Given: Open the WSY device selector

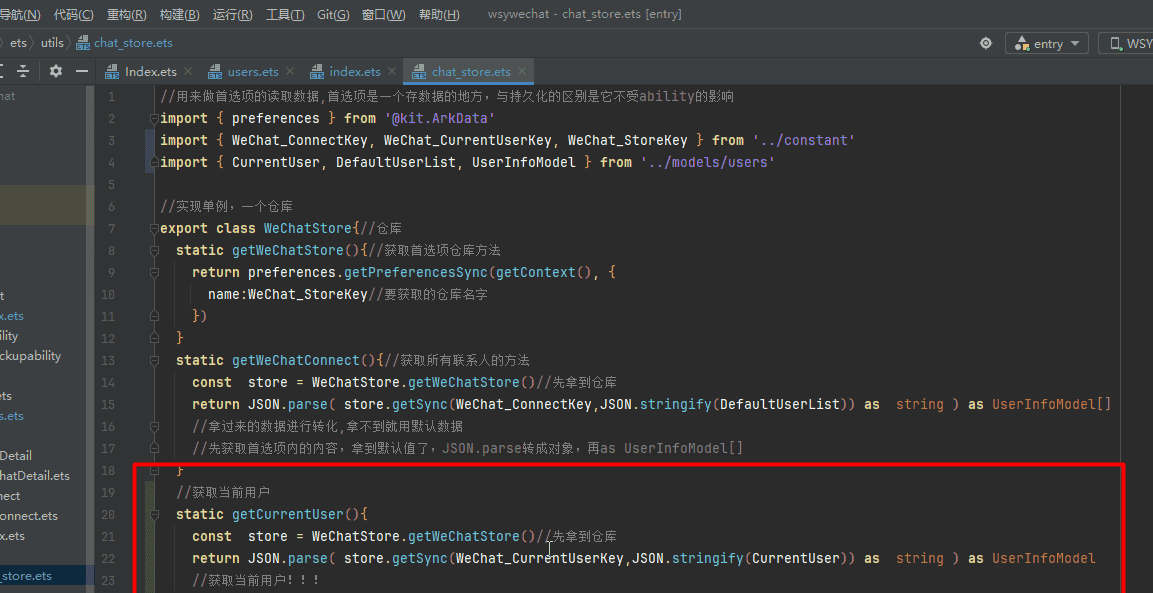Looking at the screenshot, I should [1127, 43].
